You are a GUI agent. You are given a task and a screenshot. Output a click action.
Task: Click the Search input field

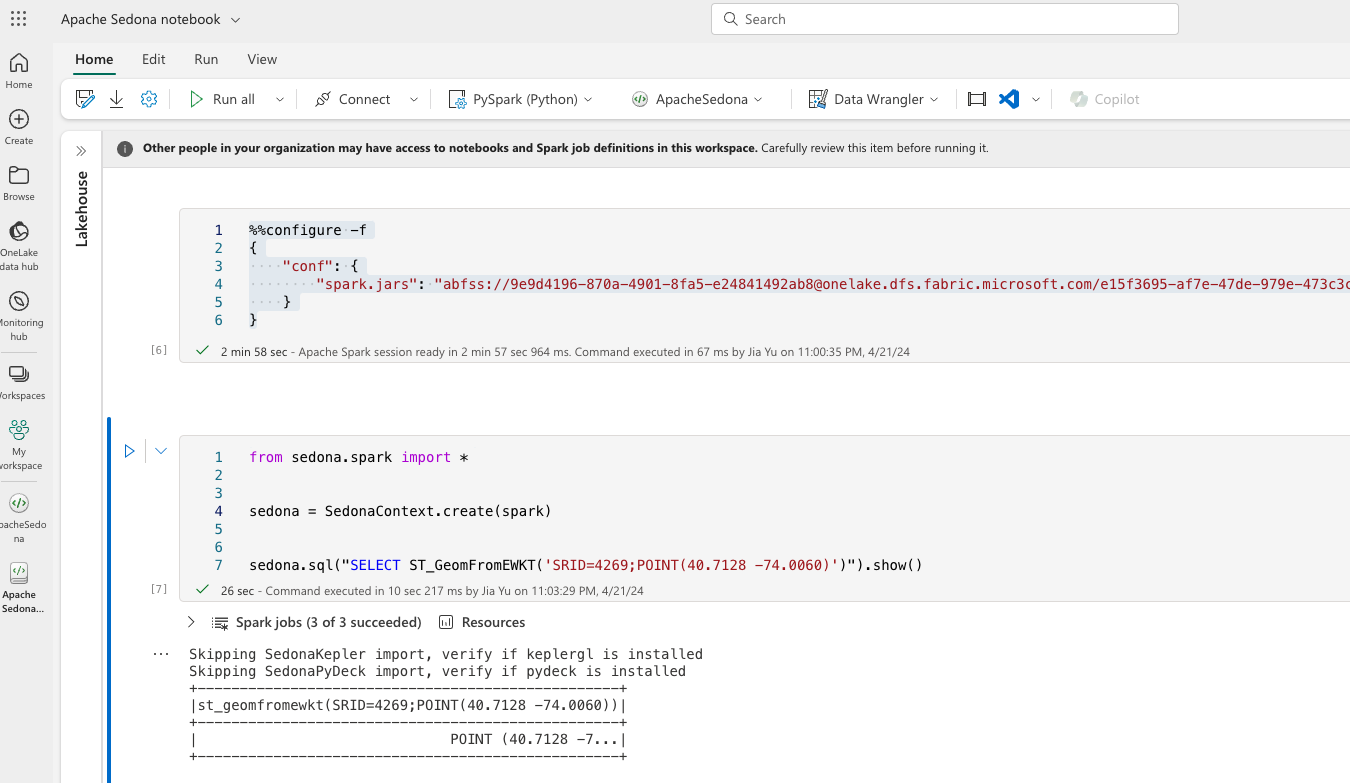(x=944, y=19)
